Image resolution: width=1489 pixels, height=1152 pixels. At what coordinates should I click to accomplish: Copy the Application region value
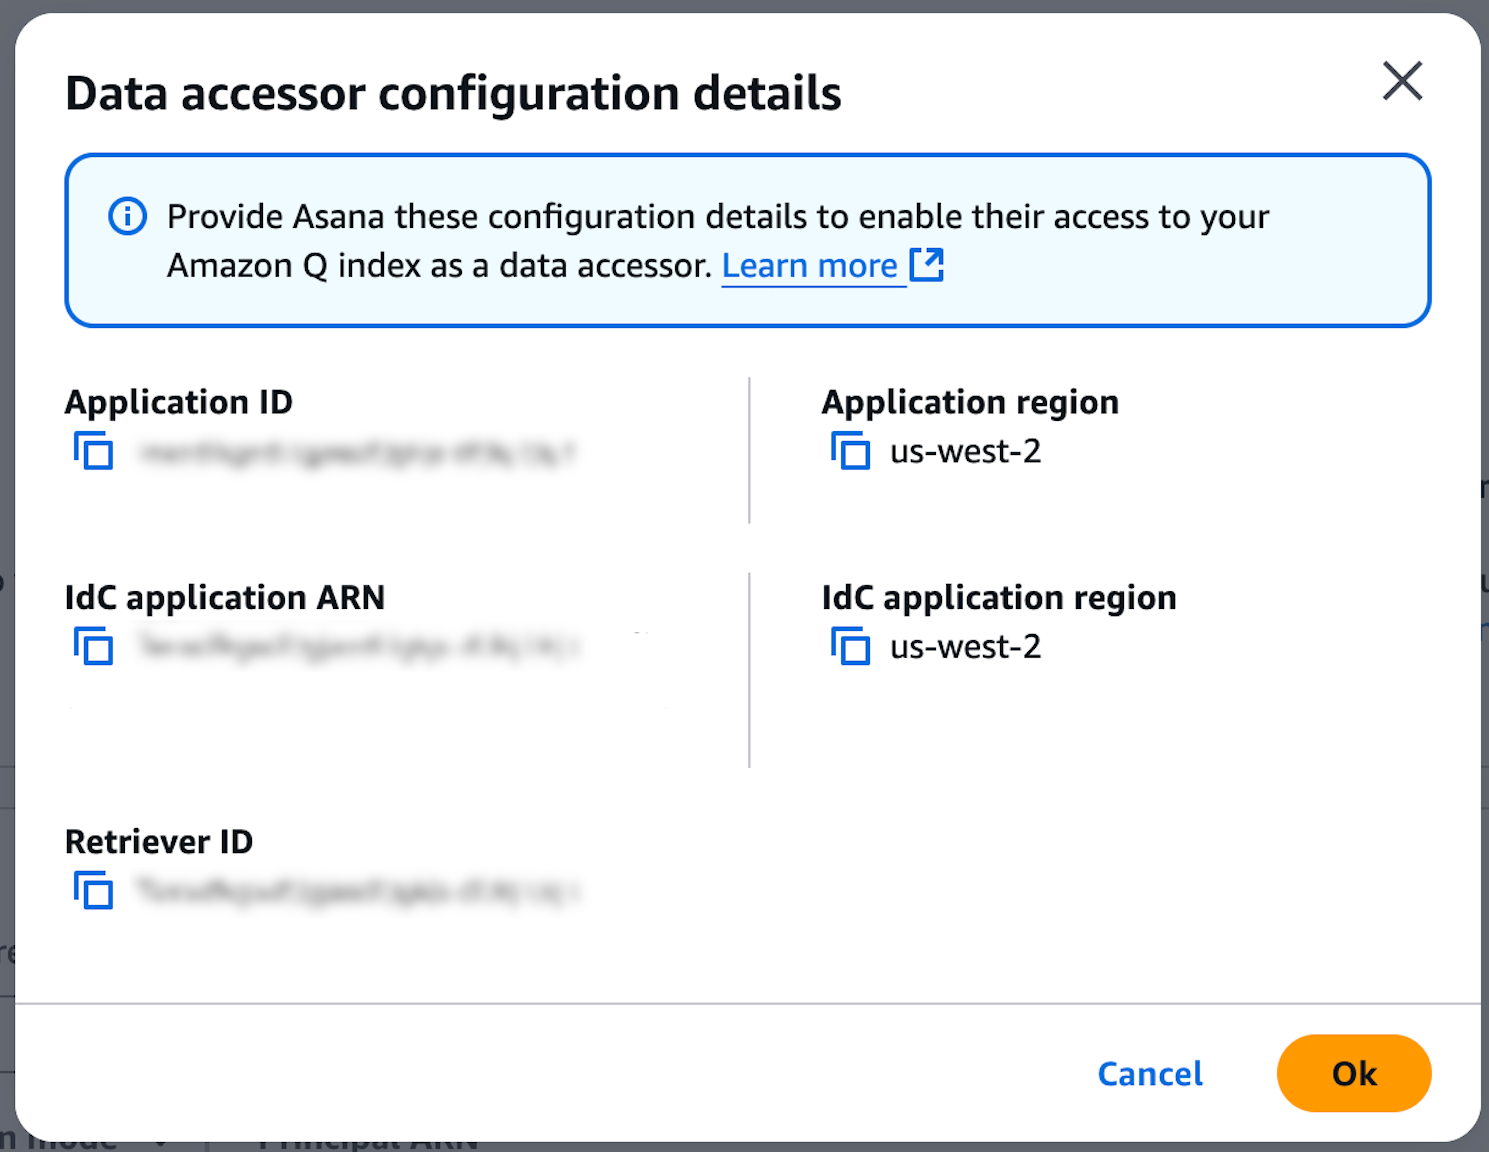[x=850, y=451]
